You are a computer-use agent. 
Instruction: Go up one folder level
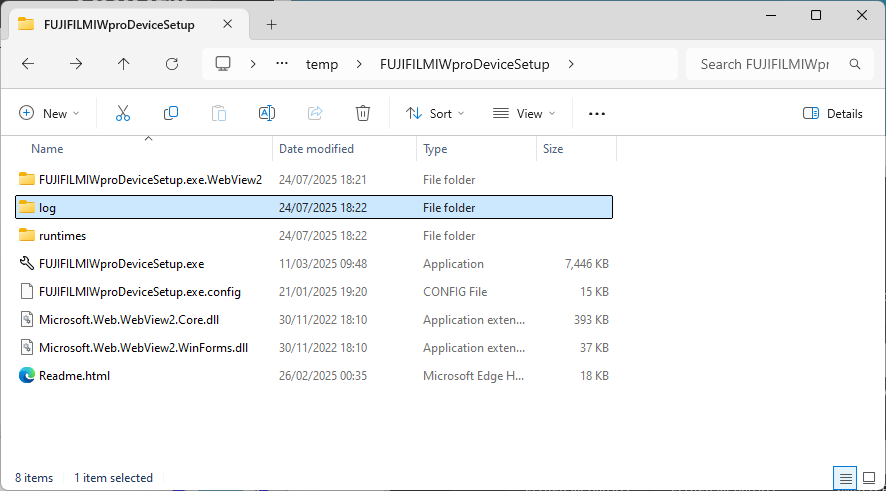tap(123, 64)
